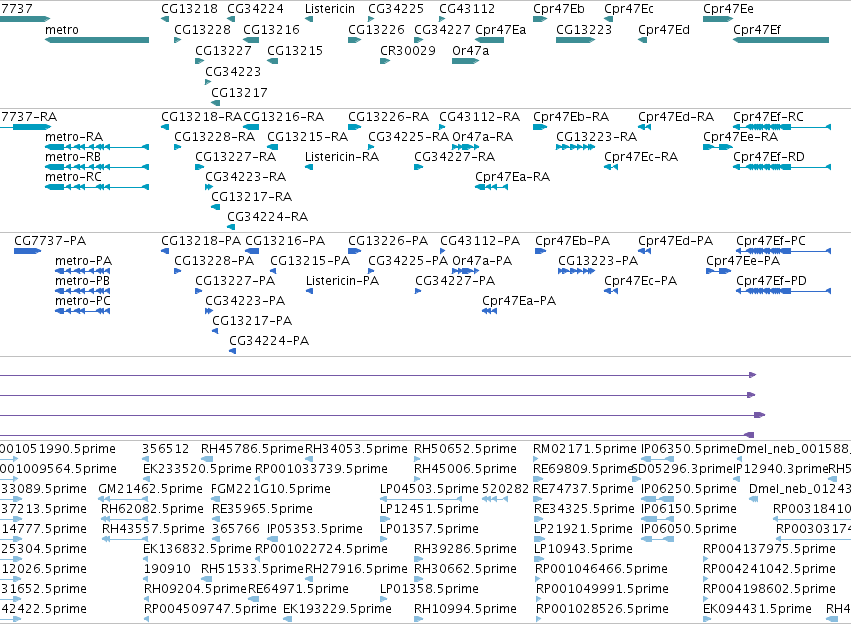
Task: Click the Or47a-PA protein
Action: click(x=465, y=271)
